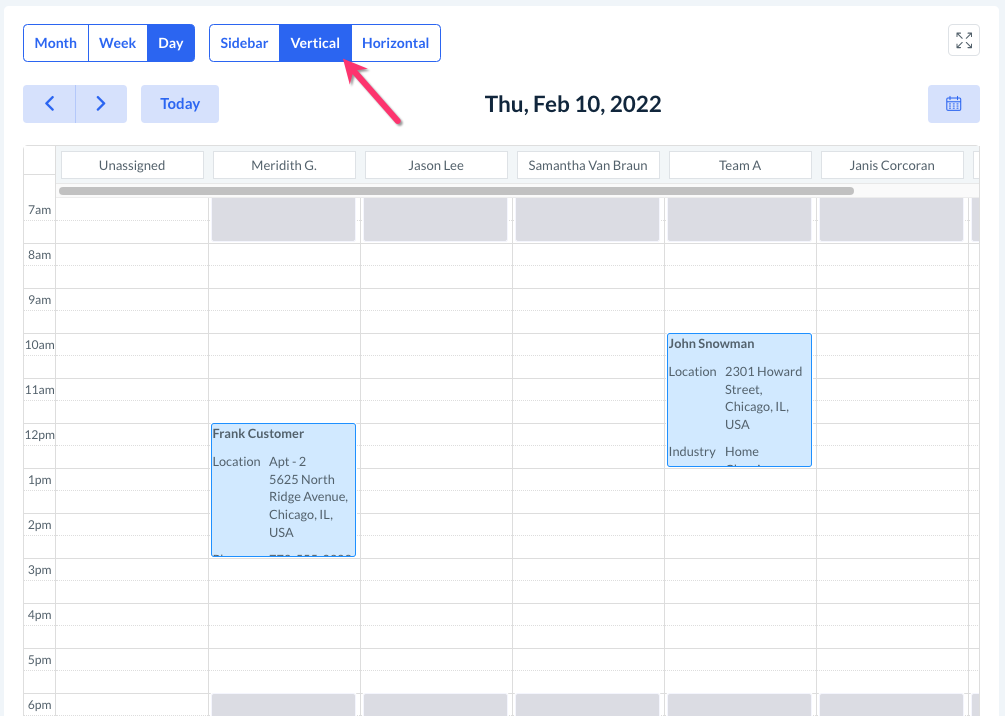Switch to Week view
The height and width of the screenshot is (716, 1005).
coord(118,43)
